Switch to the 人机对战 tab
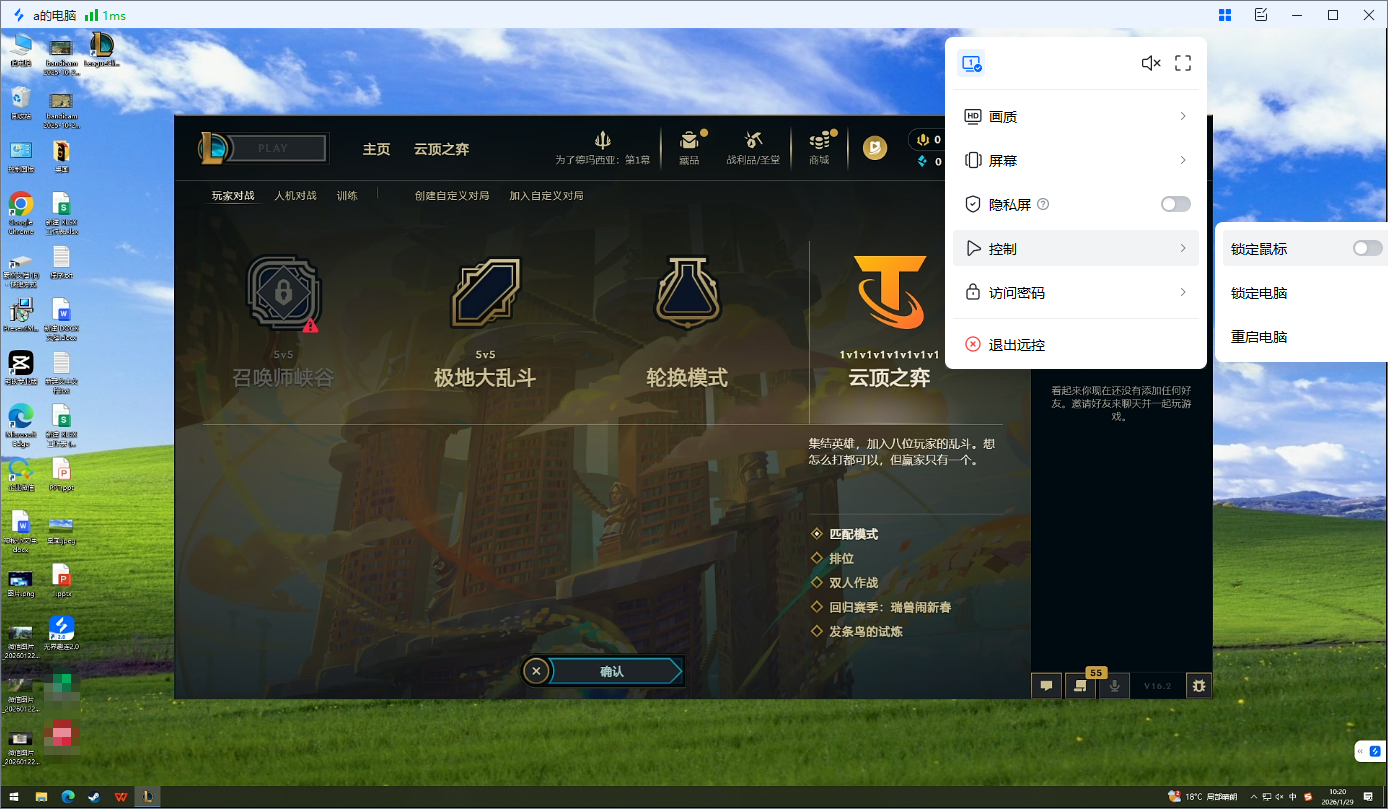This screenshot has height=809, width=1388. (295, 195)
